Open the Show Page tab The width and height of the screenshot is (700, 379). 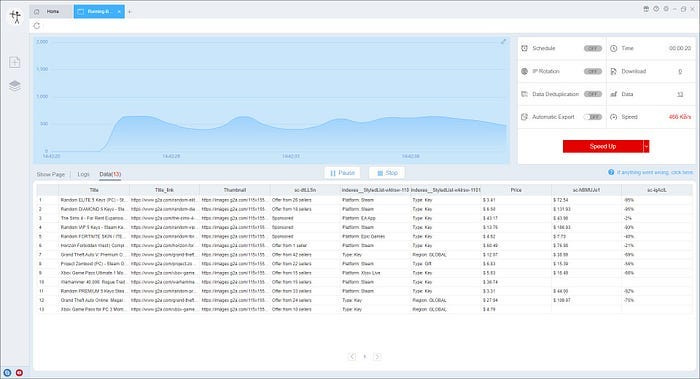pos(50,175)
